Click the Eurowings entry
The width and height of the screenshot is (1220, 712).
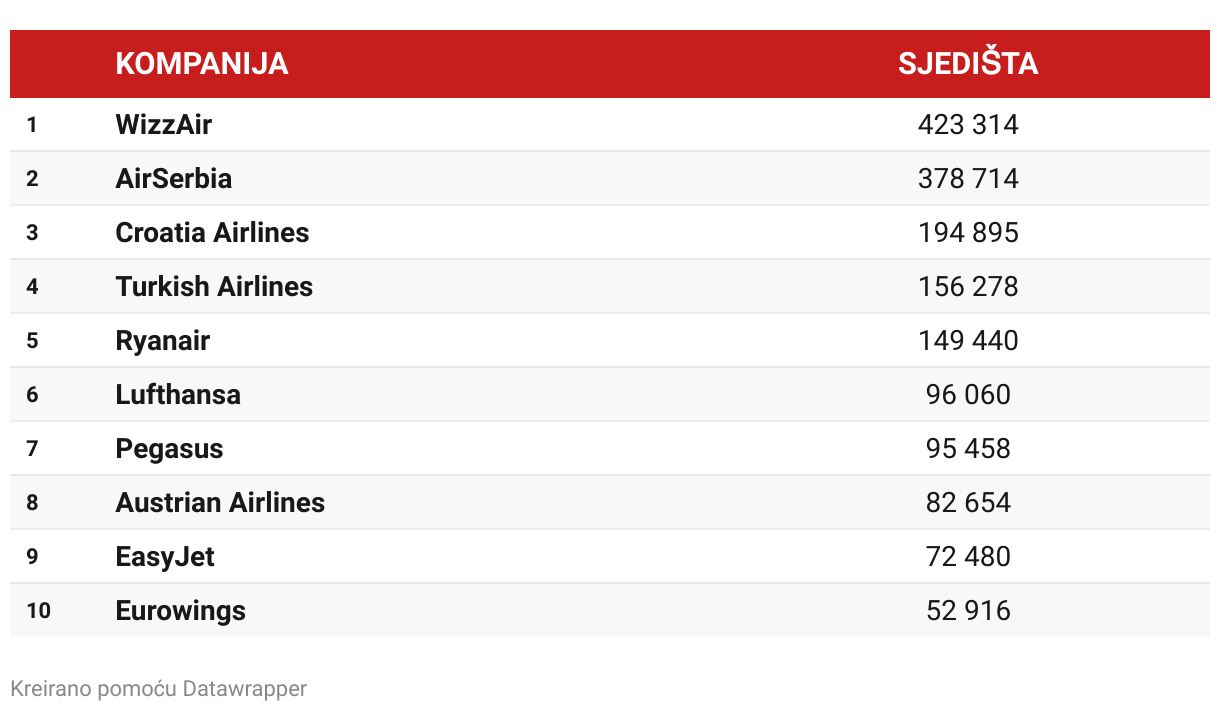pos(181,611)
